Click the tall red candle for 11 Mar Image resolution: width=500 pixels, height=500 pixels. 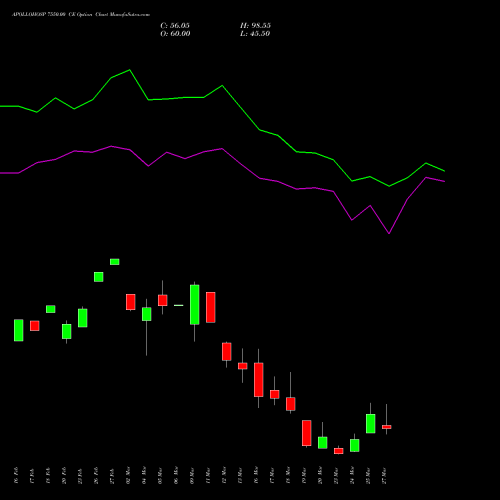point(211,307)
